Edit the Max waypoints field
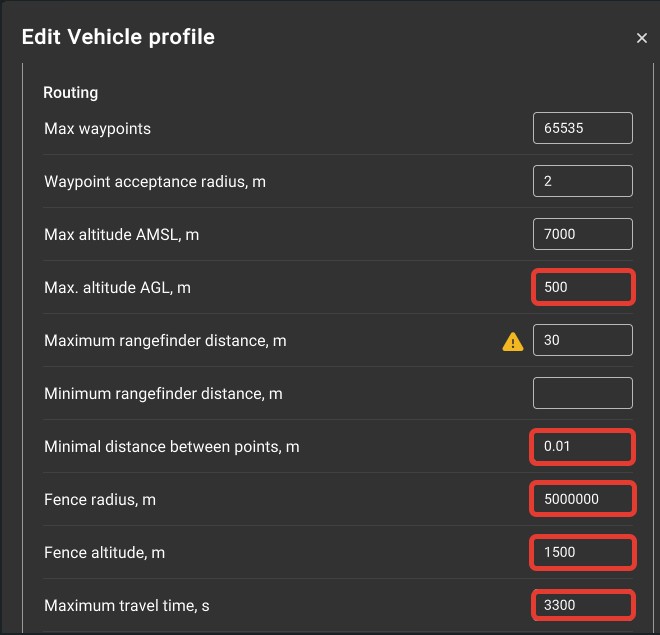This screenshot has width=660, height=635. (x=583, y=128)
